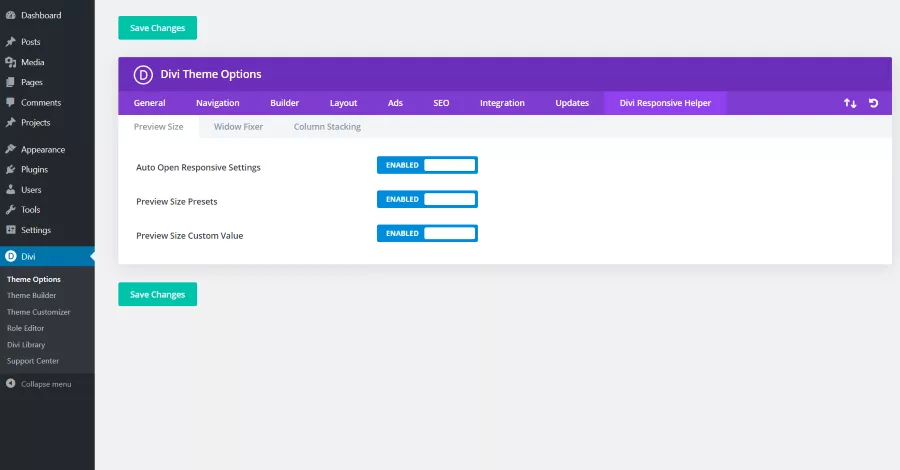The image size is (900, 470).
Task: Click the Media library icon
Action: [x=10, y=62]
